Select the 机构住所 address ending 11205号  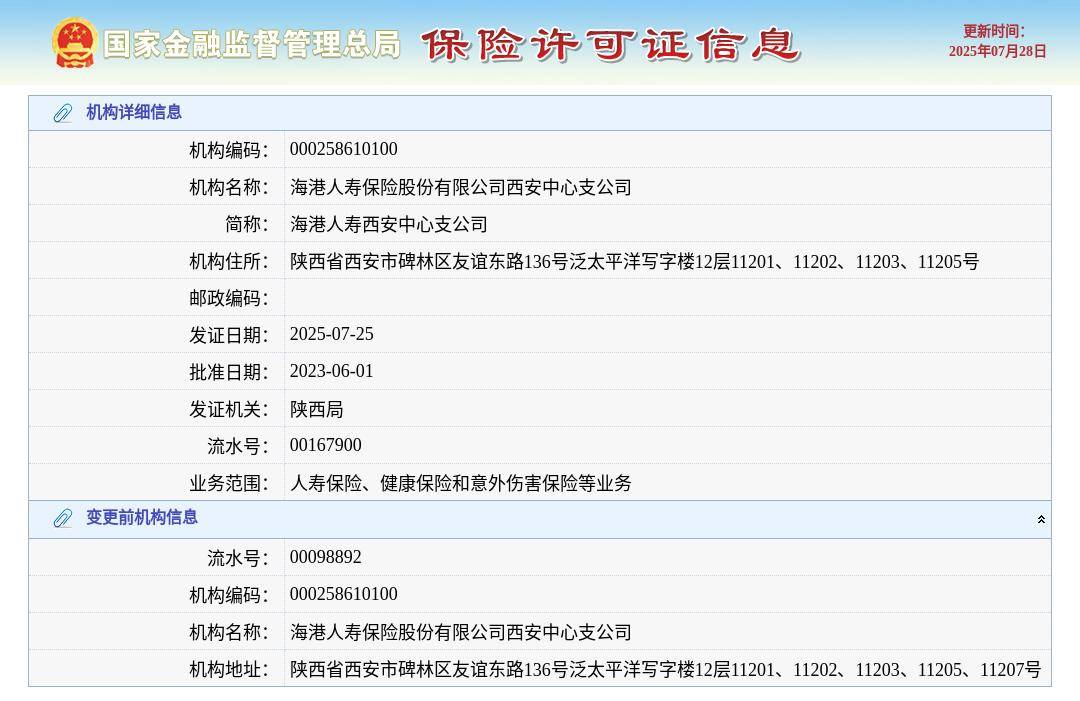tap(634, 262)
